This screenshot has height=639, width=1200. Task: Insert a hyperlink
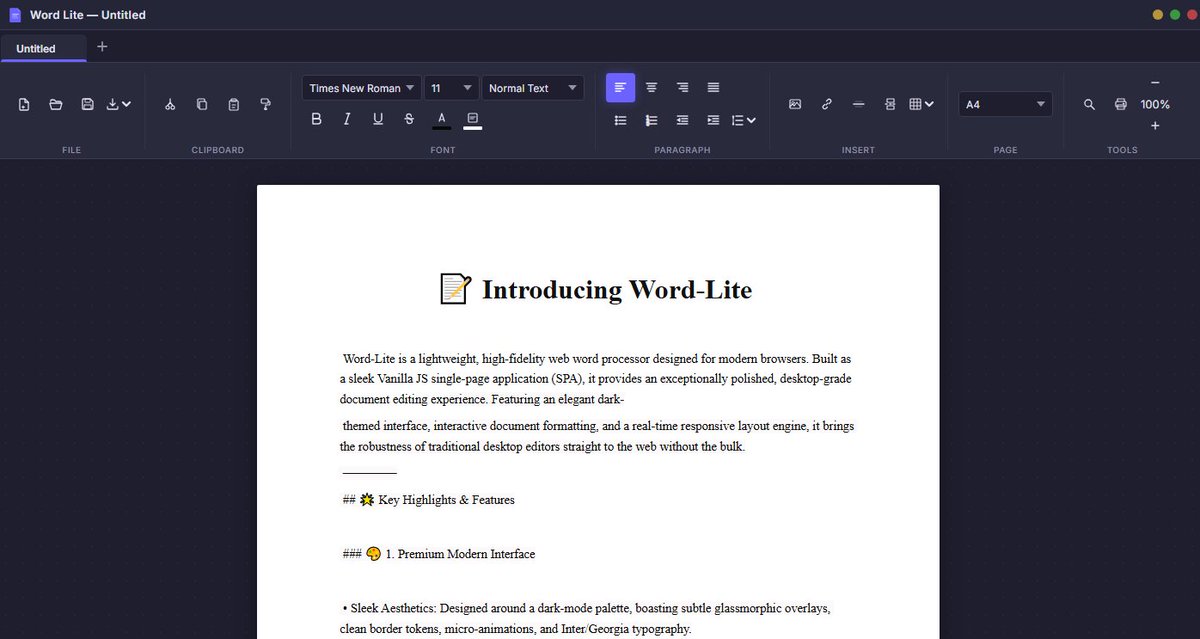(826, 104)
